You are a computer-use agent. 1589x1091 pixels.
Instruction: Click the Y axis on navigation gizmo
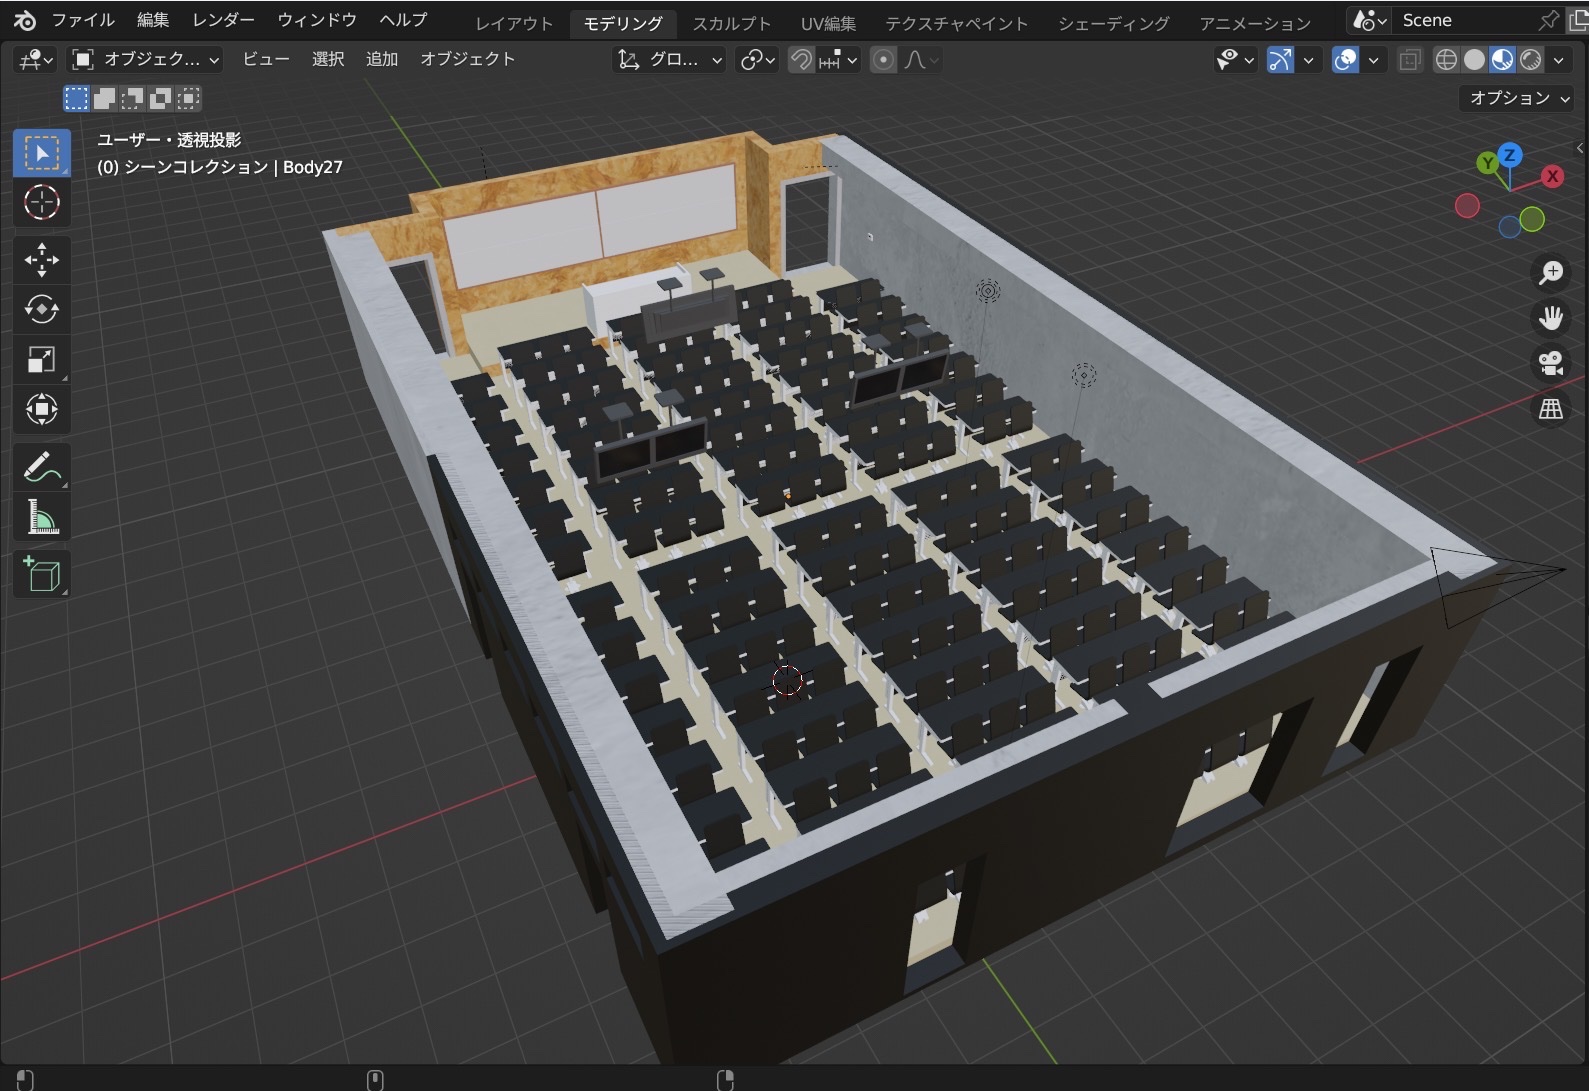pyautogui.click(x=1488, y=162)
